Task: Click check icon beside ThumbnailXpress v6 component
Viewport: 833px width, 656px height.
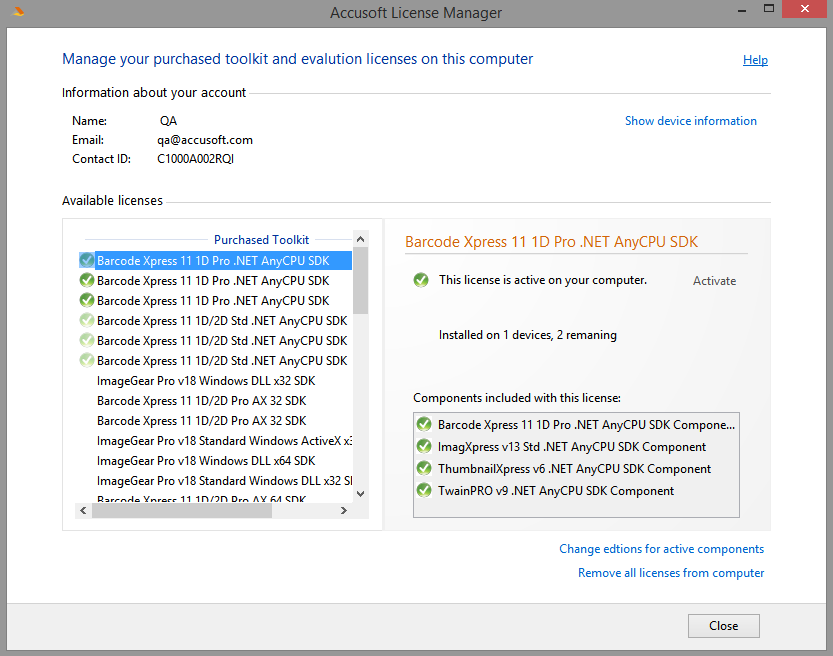Action: (424, 468)
